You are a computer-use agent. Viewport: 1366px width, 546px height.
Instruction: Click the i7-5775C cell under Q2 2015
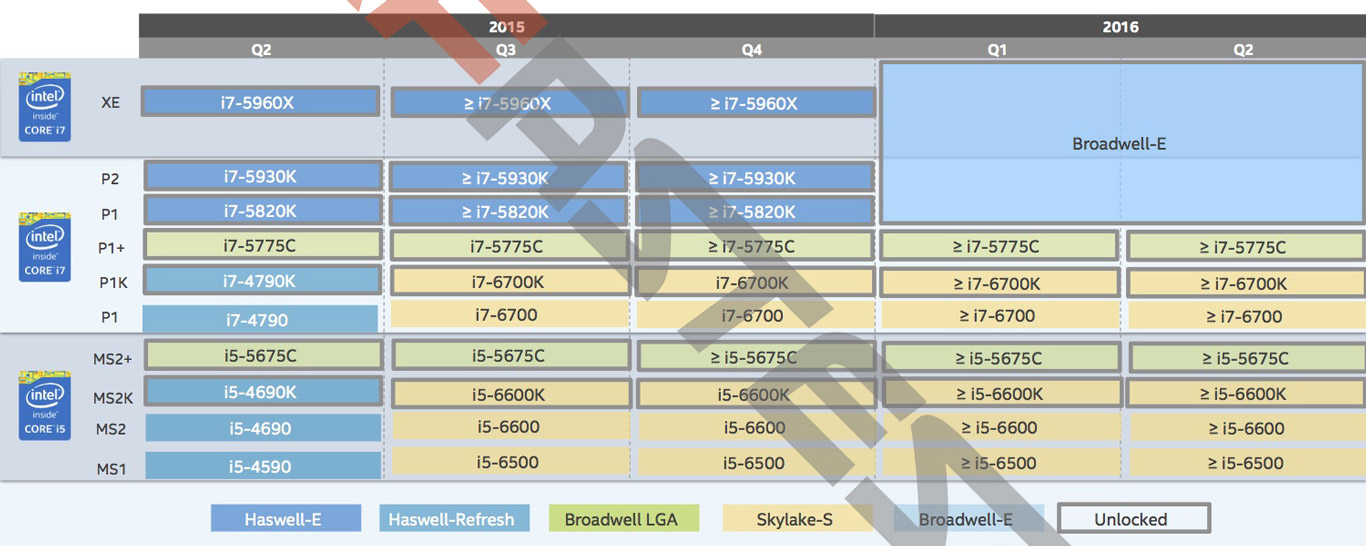pyautogui.click(x=263, y=244)
